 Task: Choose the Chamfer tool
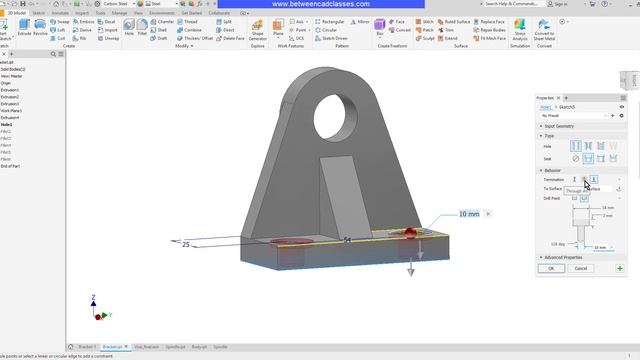[162, 22]
